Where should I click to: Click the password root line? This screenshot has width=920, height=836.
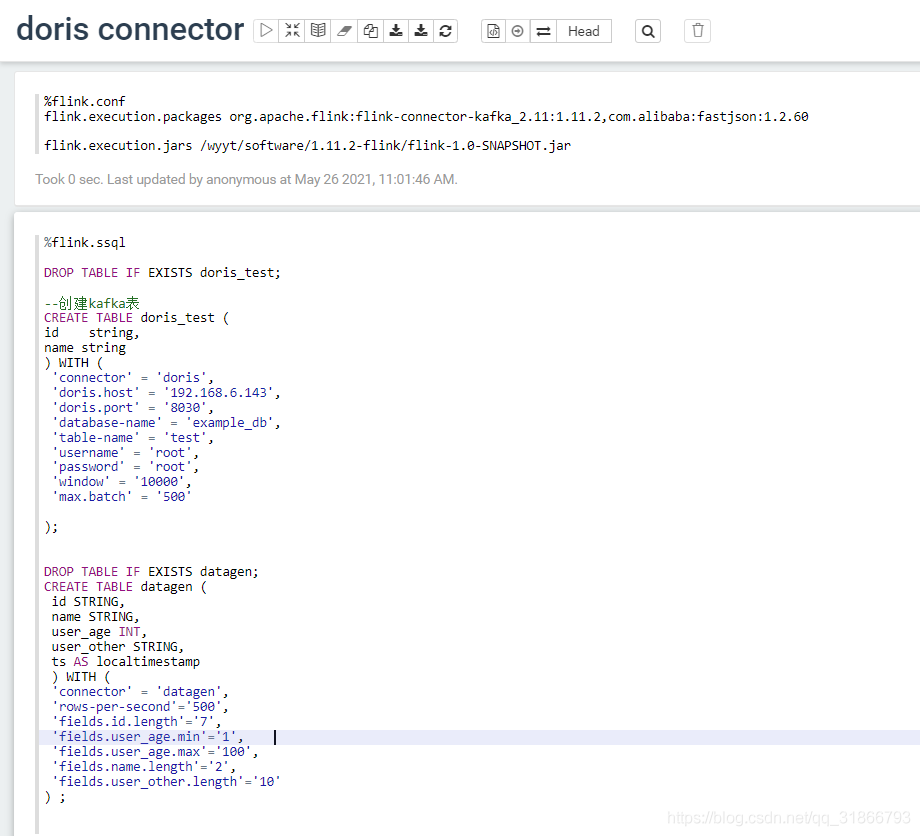[126, 466]
